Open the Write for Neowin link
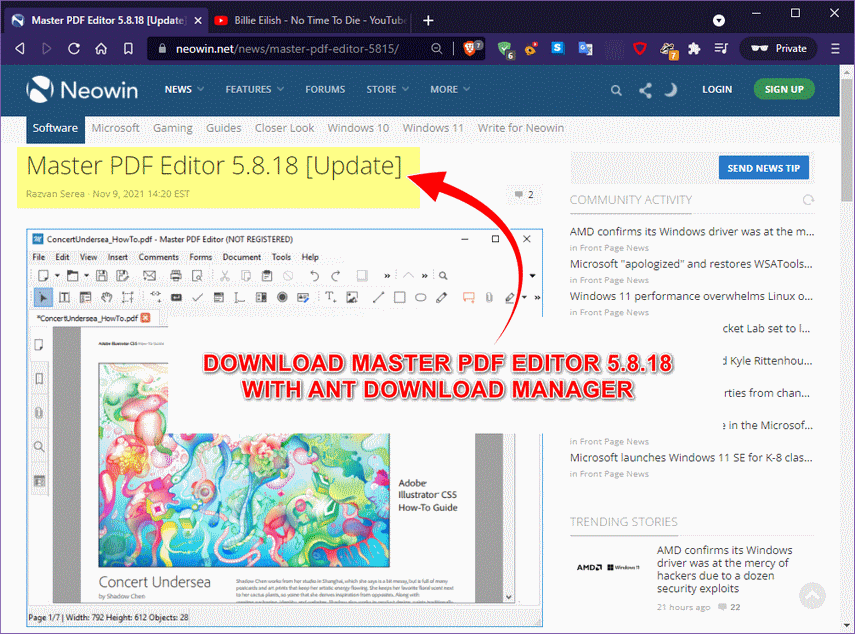Viewport: 855px width, 634px height. [x=521, y=128]
